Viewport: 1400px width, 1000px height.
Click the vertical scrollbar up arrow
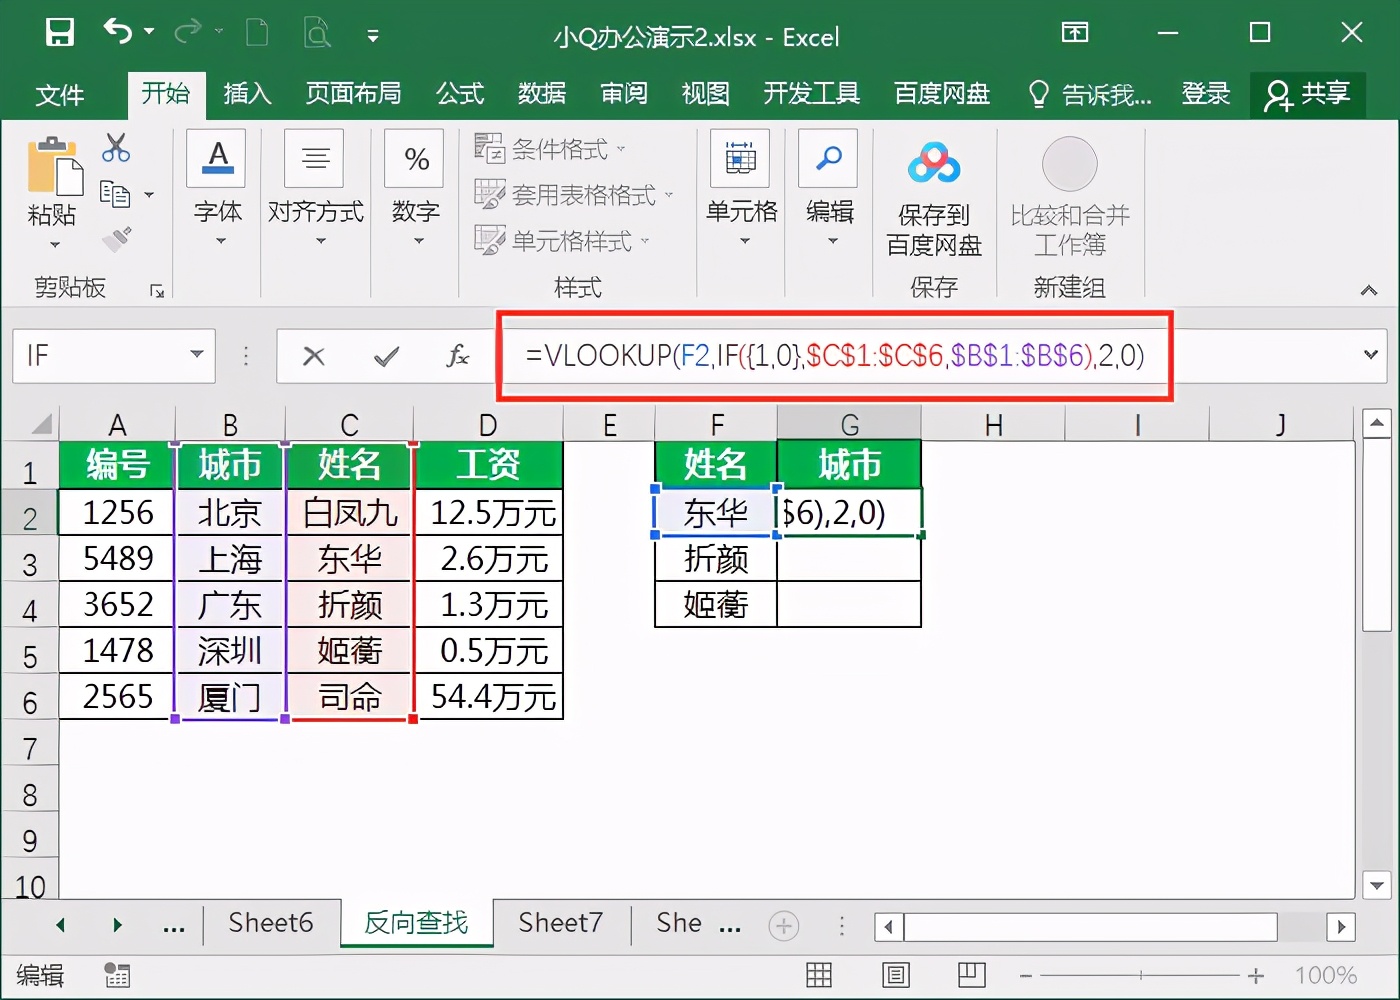(1377, 423)
